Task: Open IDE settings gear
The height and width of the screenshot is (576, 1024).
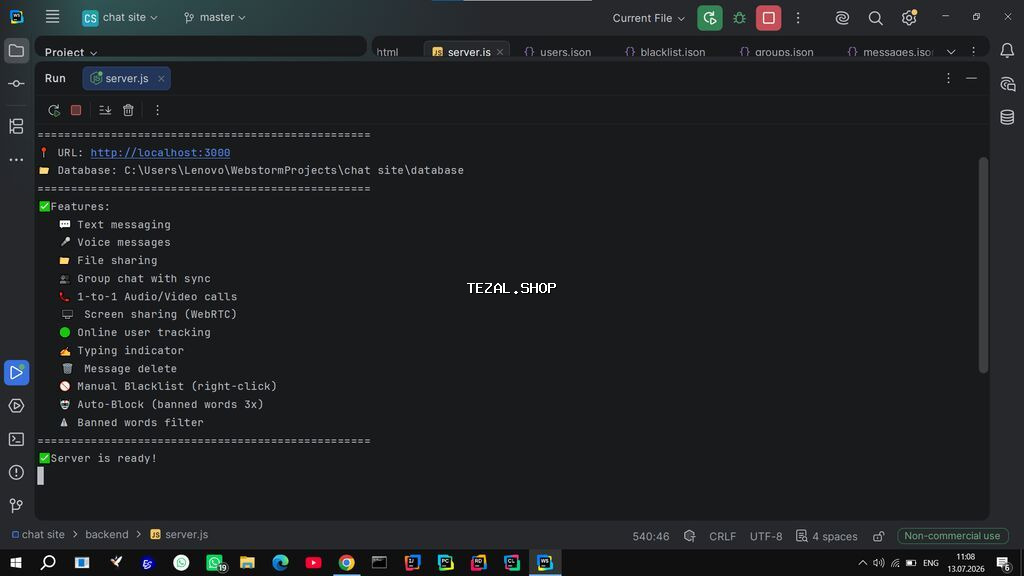Action: [908, 18]
